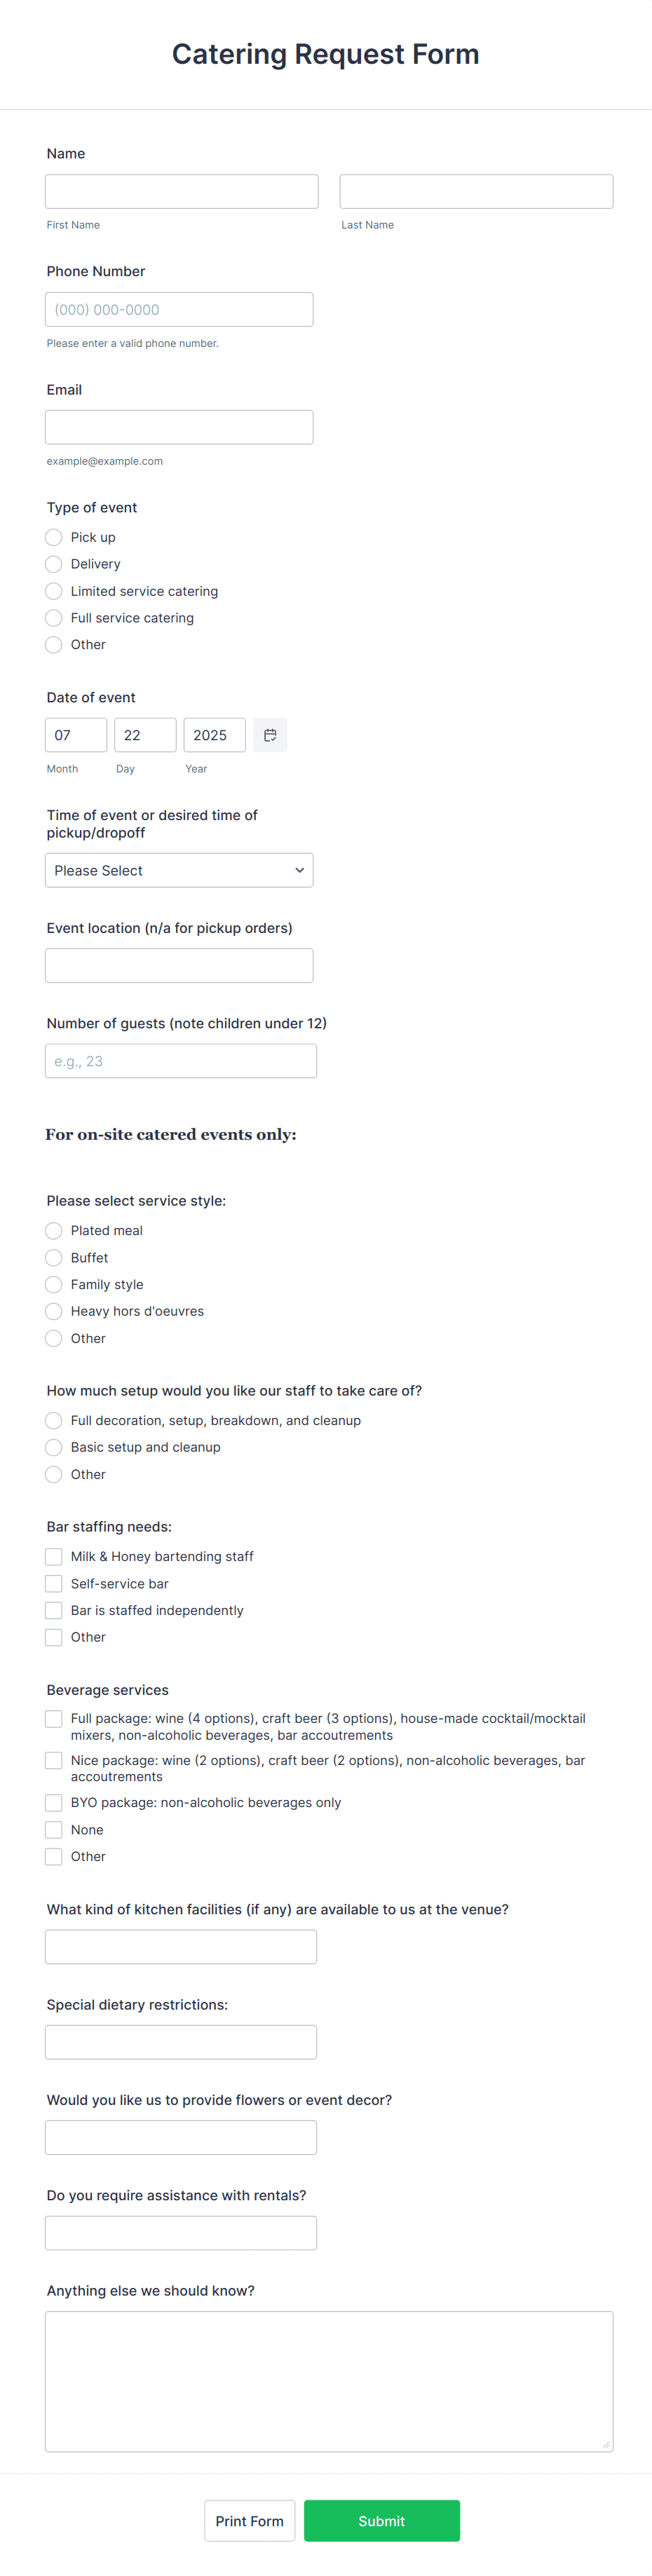Click the First Name input field
The height and width of the screenshot is (2576, 652).
click(181, 190)
